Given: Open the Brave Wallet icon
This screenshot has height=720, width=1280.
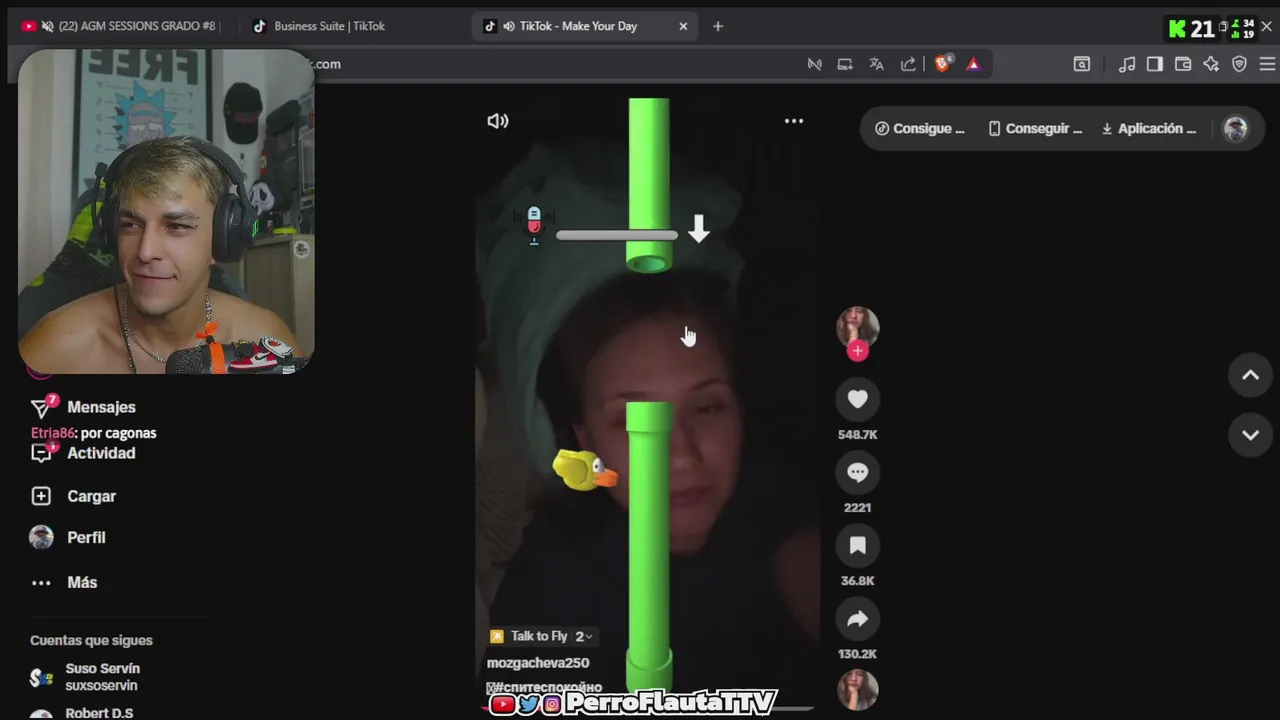Looking at the screenshot, I should (1183, 64).
